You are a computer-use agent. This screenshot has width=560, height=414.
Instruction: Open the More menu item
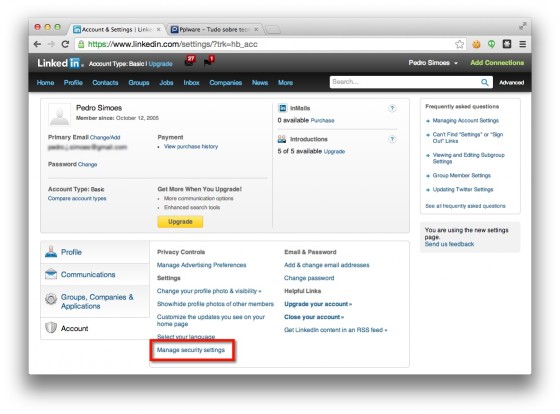(285, 83)
